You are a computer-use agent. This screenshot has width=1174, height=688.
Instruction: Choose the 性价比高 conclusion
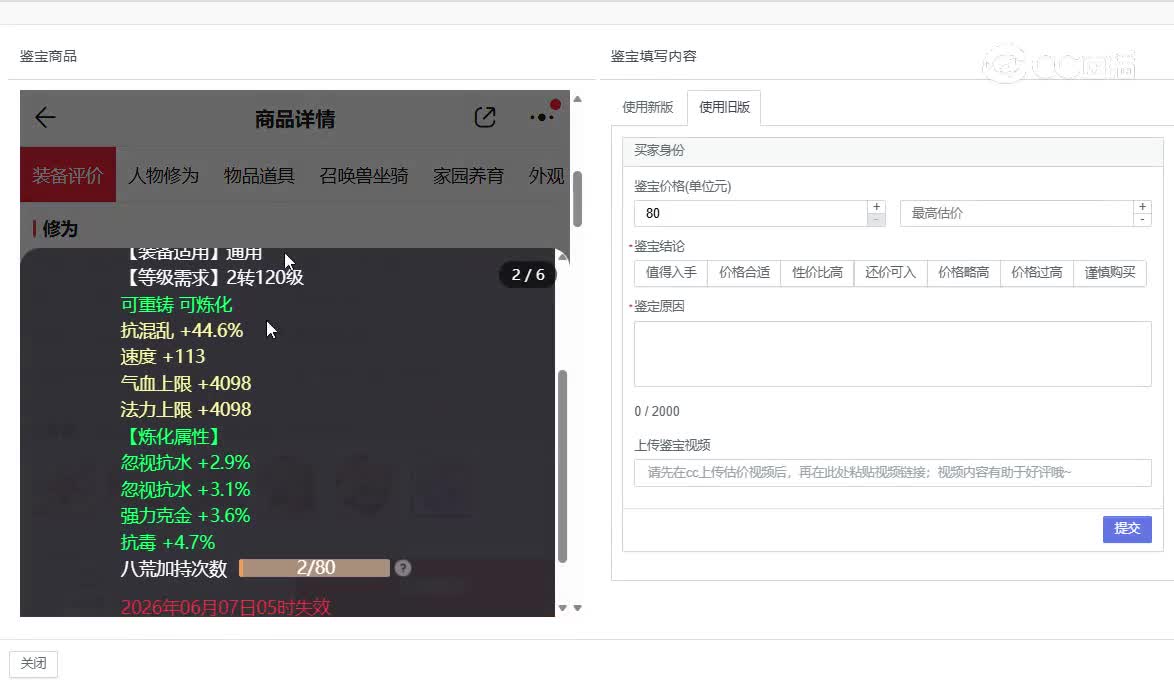pos(818,273)
